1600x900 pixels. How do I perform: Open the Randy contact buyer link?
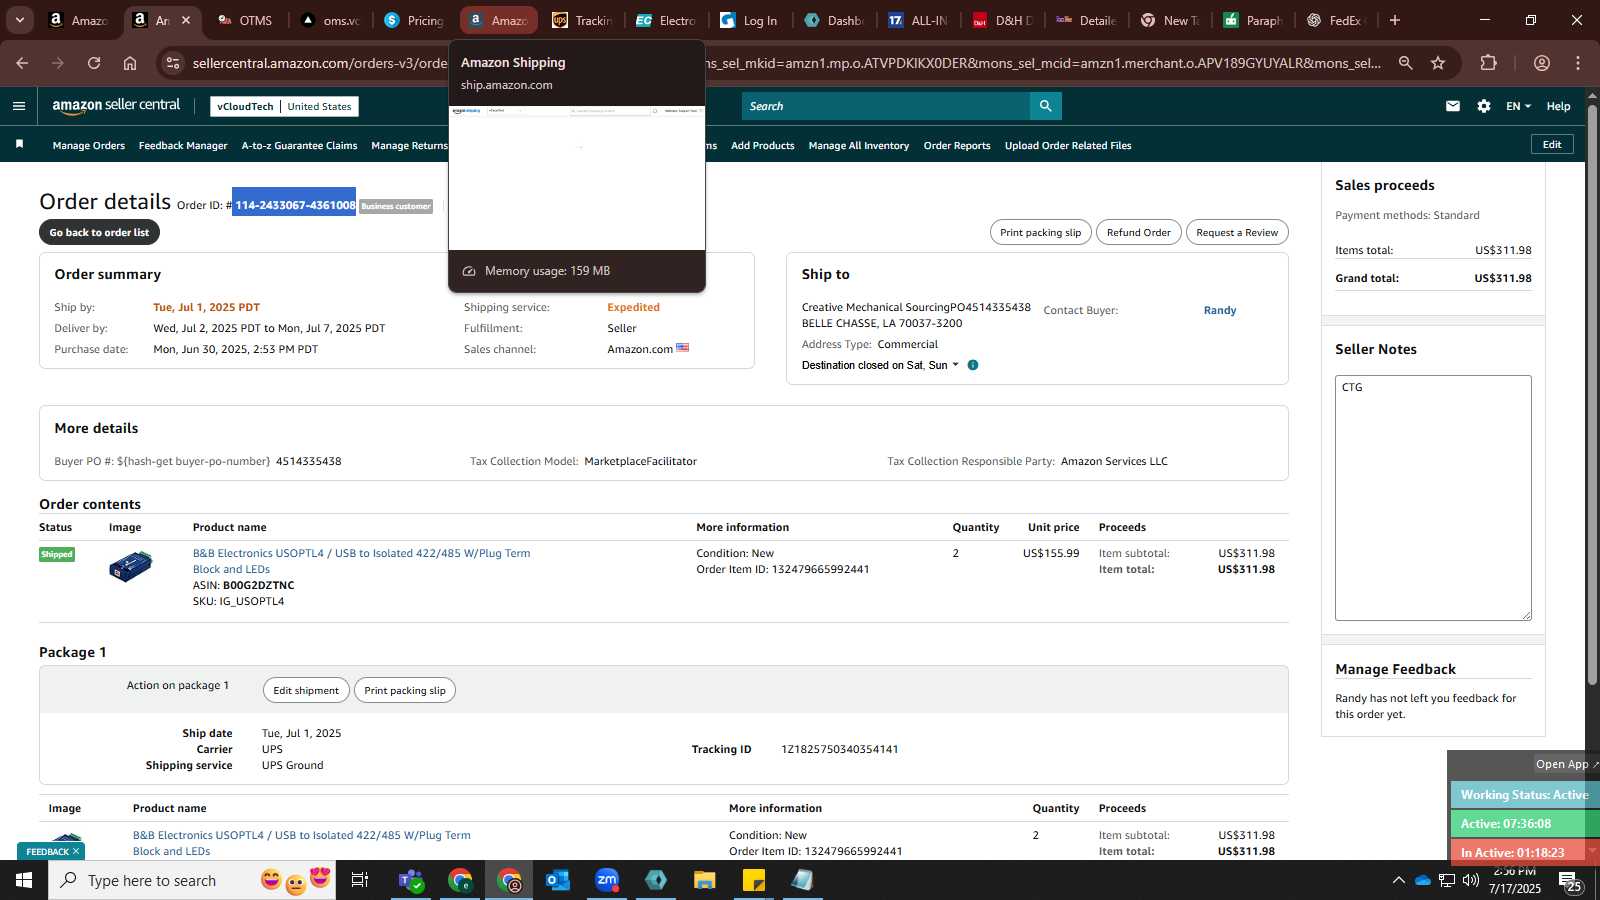click(x=1220, y=310)
